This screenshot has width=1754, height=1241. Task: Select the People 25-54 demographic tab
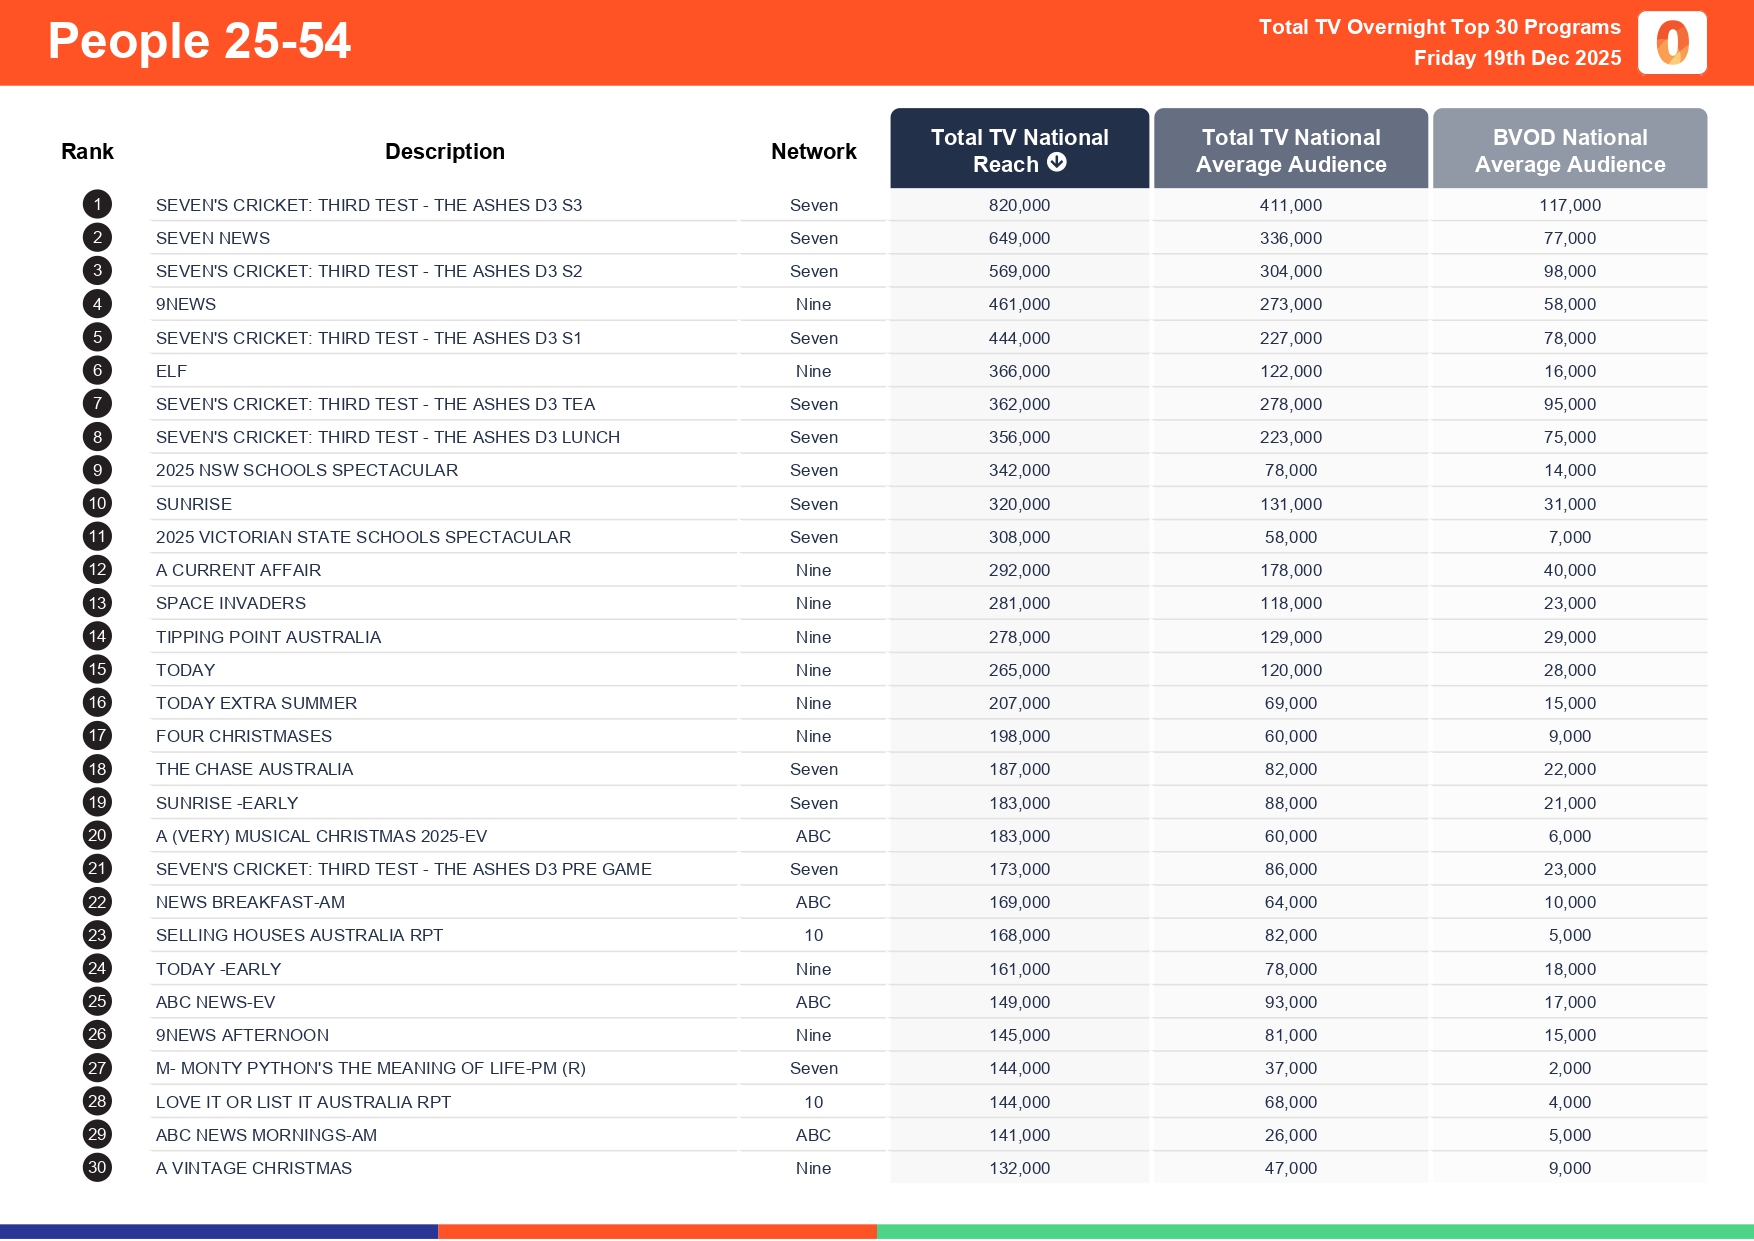click(x=199, y=41)
